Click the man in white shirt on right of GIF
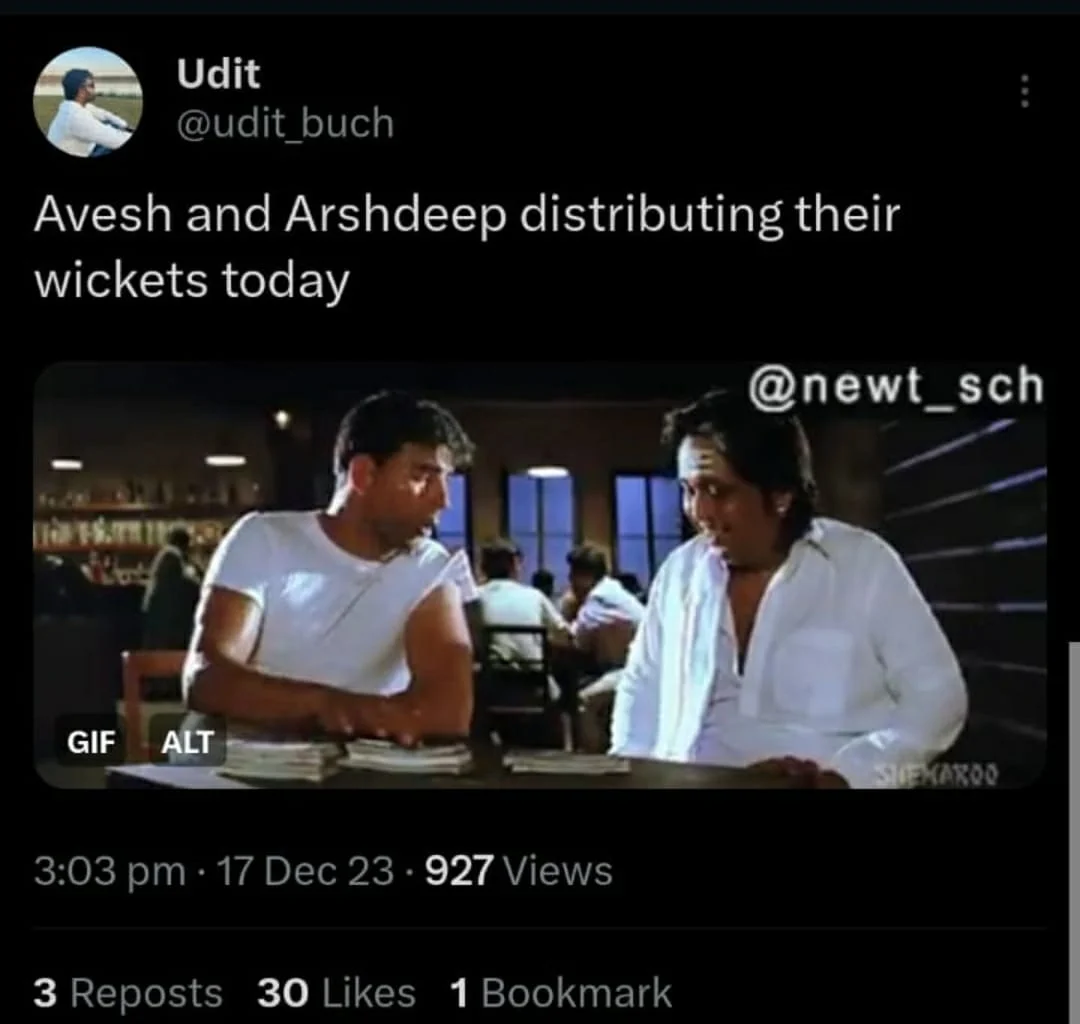This screenshot has width=1080, height=1024. click(x=785, y=585)
